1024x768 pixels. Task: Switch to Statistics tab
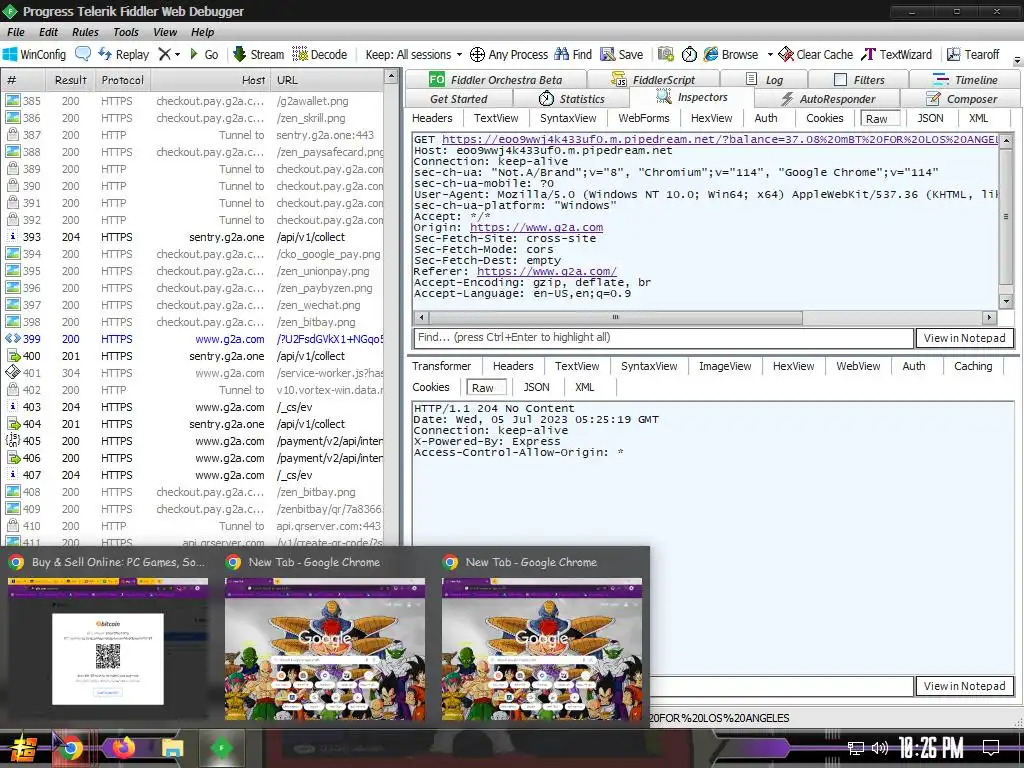click(572, 99)
